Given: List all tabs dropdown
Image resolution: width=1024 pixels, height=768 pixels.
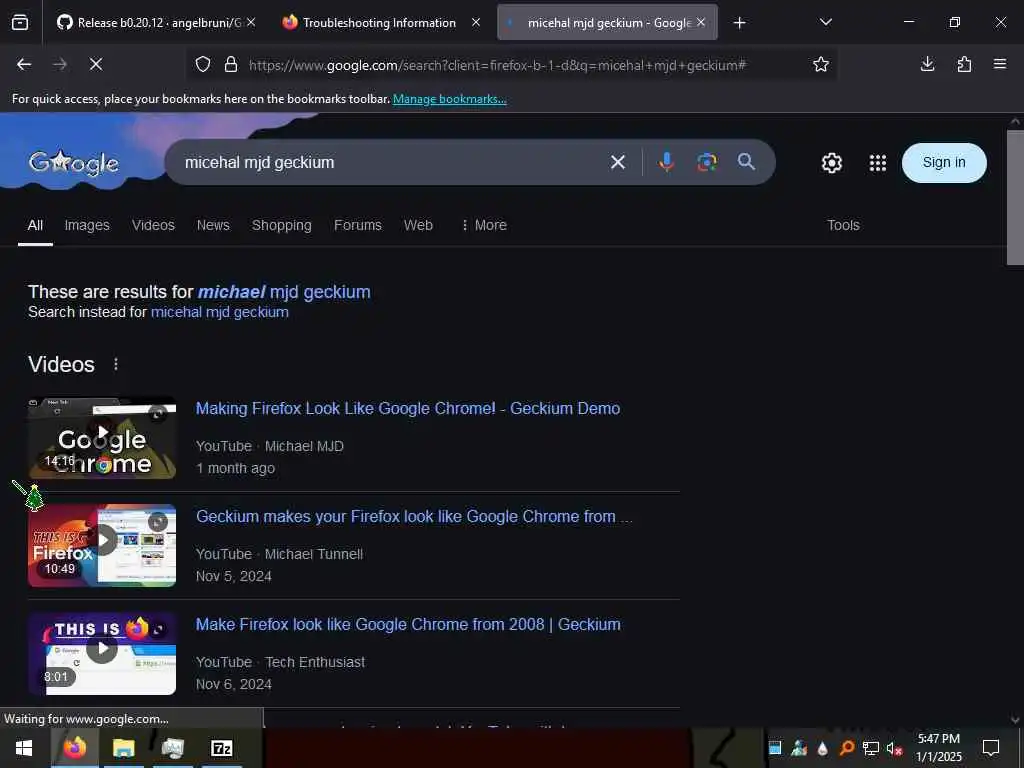Looking at the screenshot, I should [825, 22].
